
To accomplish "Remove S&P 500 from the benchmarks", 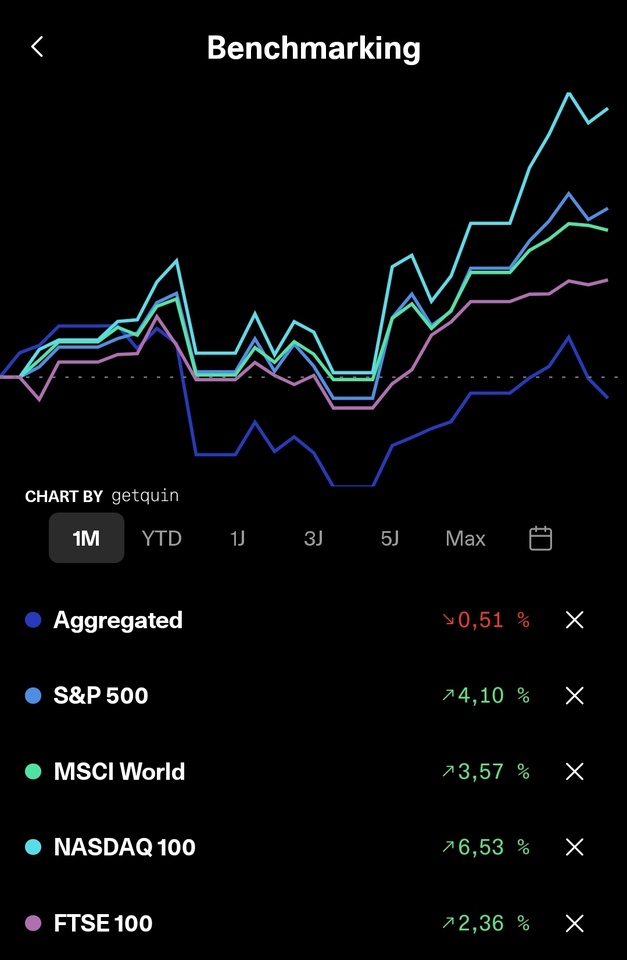I will click(574, 696).
